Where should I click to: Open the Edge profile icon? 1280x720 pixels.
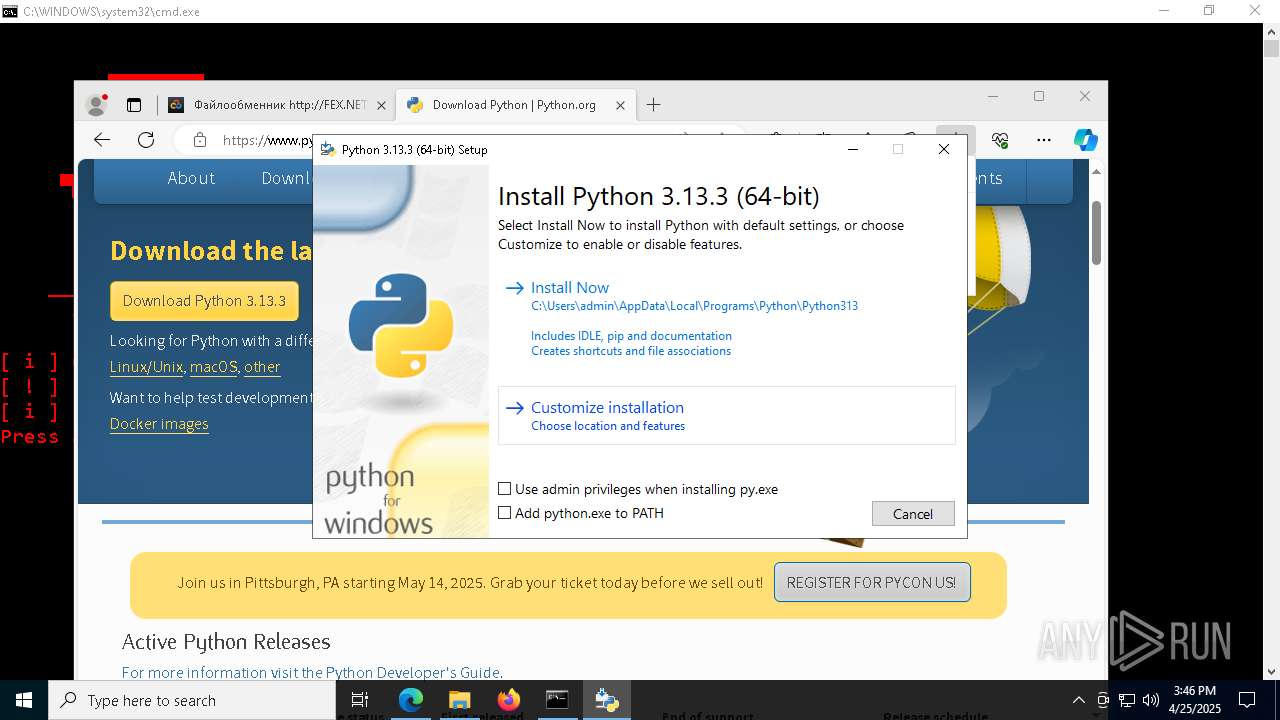(97, 104)
